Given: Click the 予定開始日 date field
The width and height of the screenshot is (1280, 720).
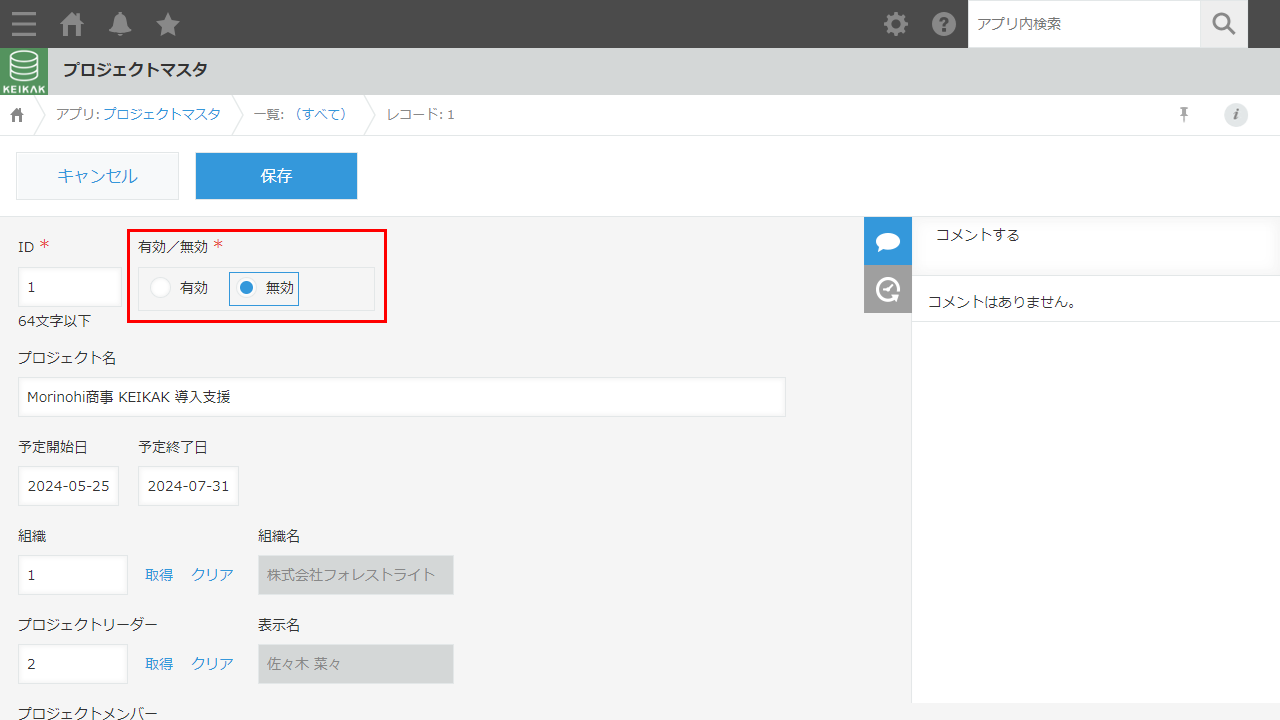Looking at the screenshot, I should pyautogui.click(x=68, y=486).
